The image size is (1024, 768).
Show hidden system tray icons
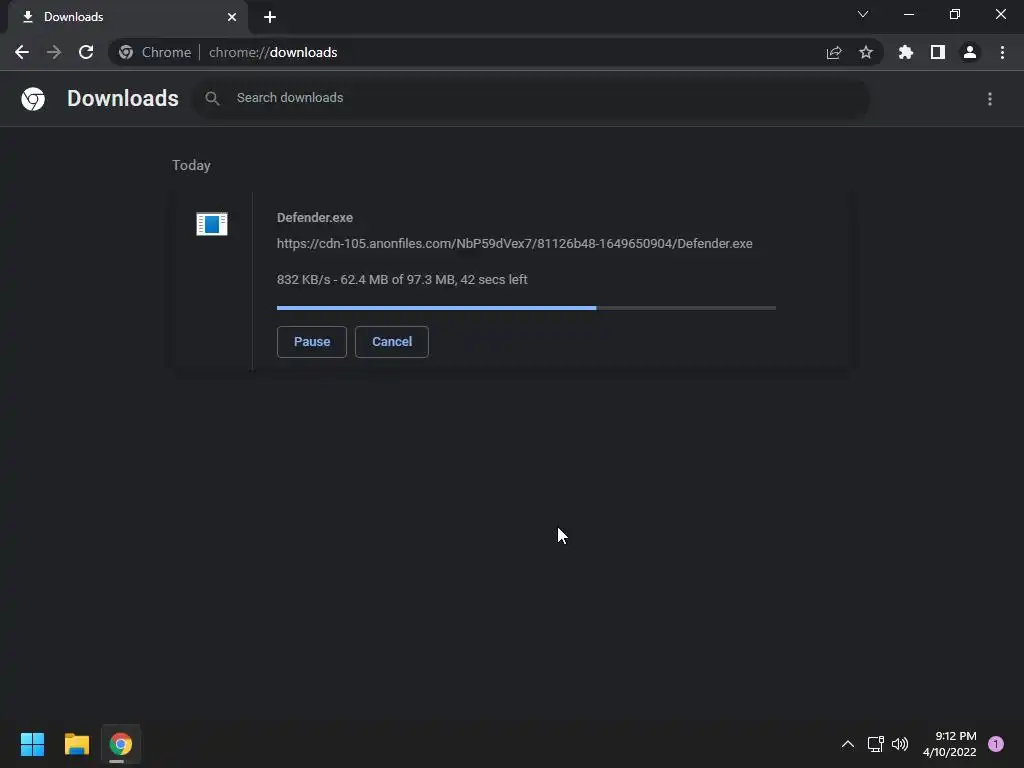click(x=848, y=744)
